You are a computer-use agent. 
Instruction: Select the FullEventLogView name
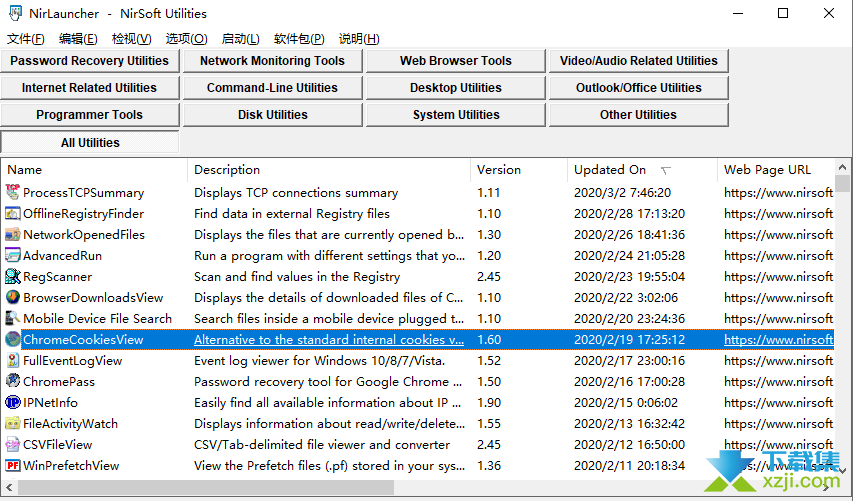(x=72, y=361)
